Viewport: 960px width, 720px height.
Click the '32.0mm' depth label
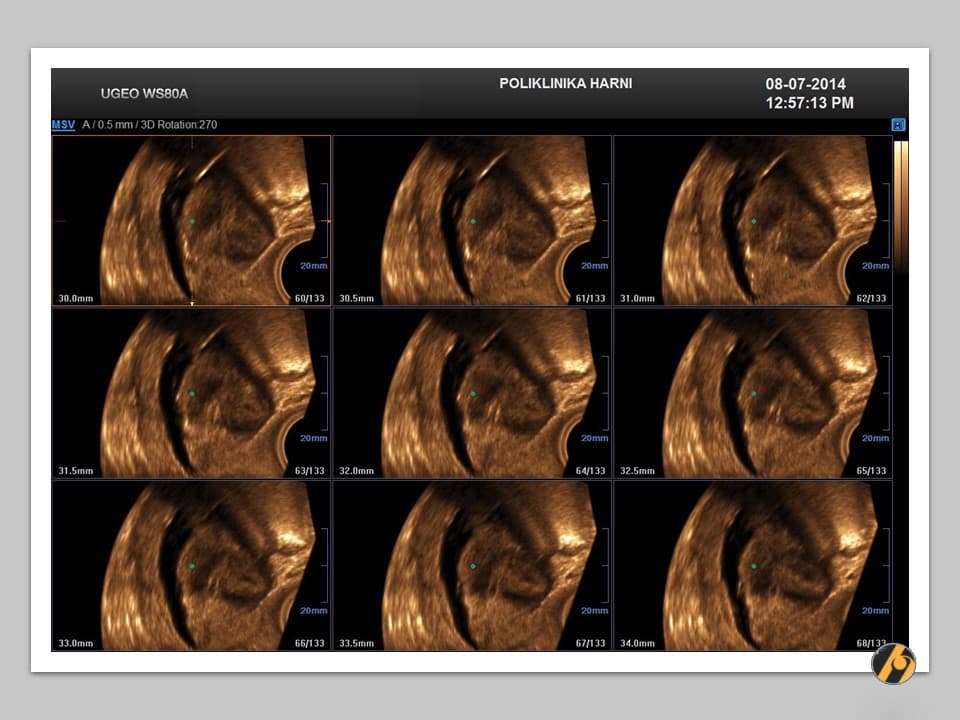pos(356,471)
